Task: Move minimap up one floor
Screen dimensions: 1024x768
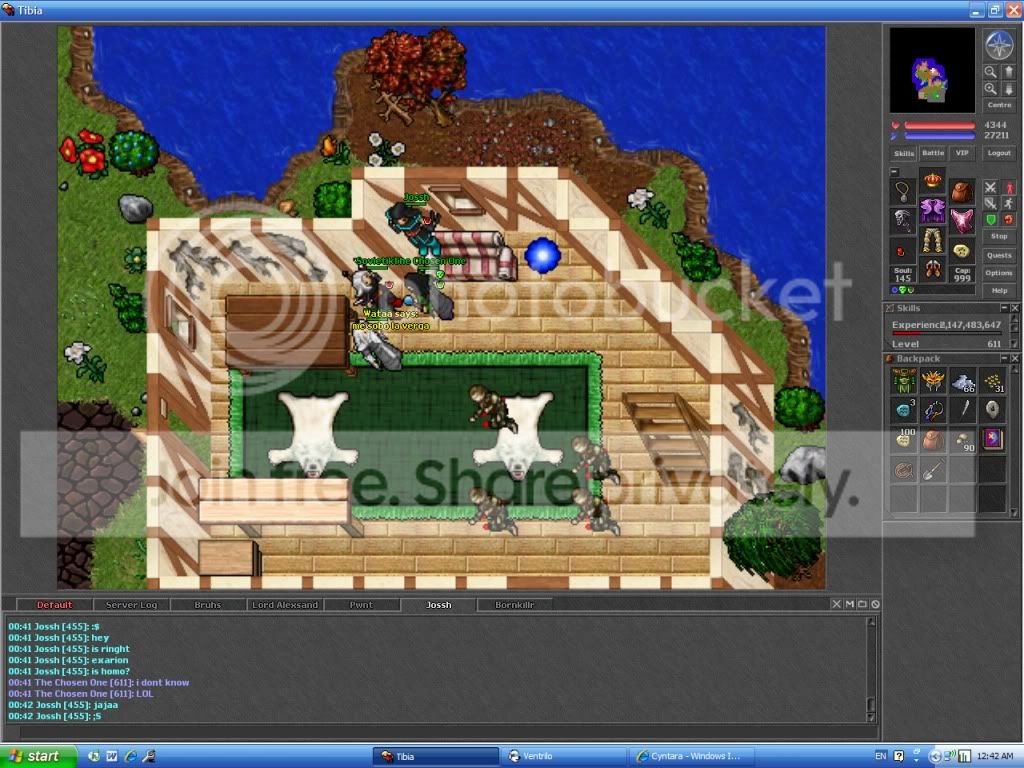Action: [1008, 72]
